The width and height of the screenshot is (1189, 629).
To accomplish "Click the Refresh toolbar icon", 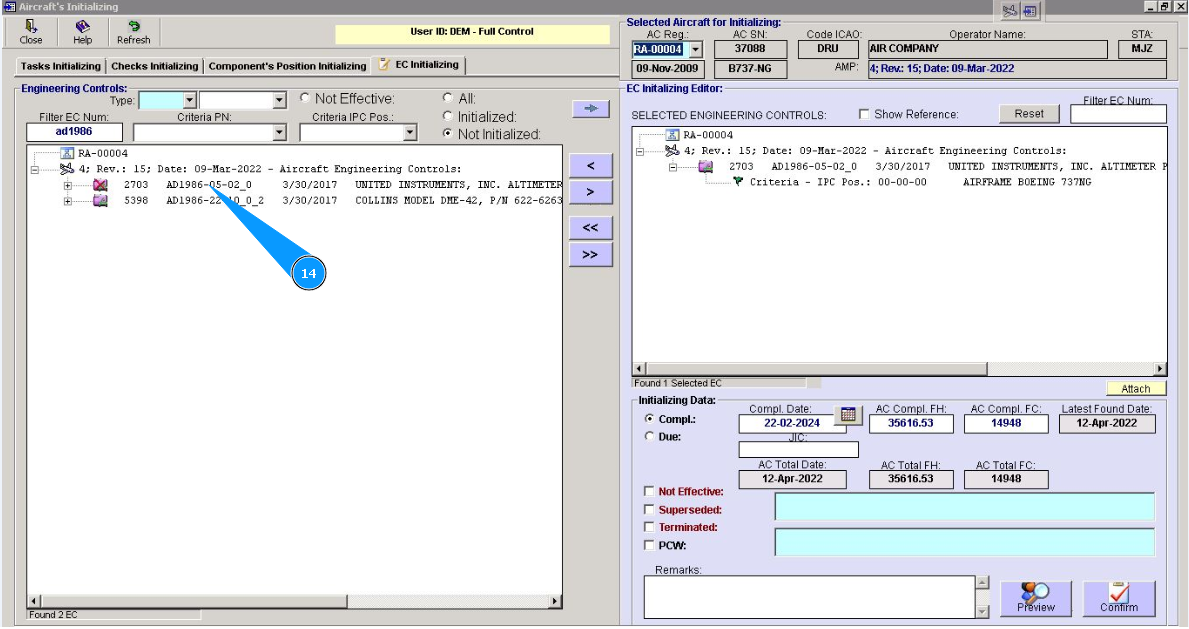I will click(133, 27).
